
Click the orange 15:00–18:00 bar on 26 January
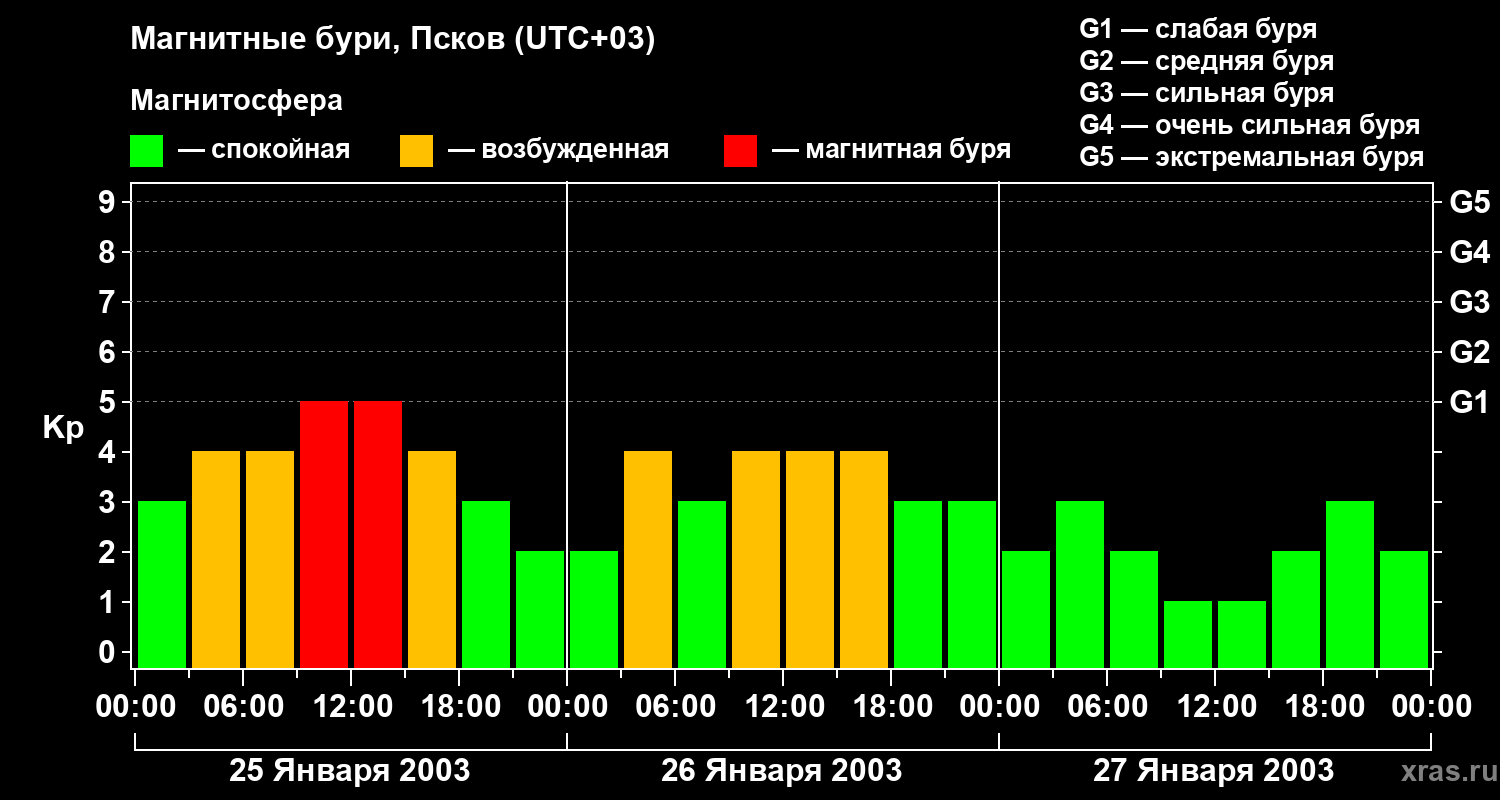(864, 559)
